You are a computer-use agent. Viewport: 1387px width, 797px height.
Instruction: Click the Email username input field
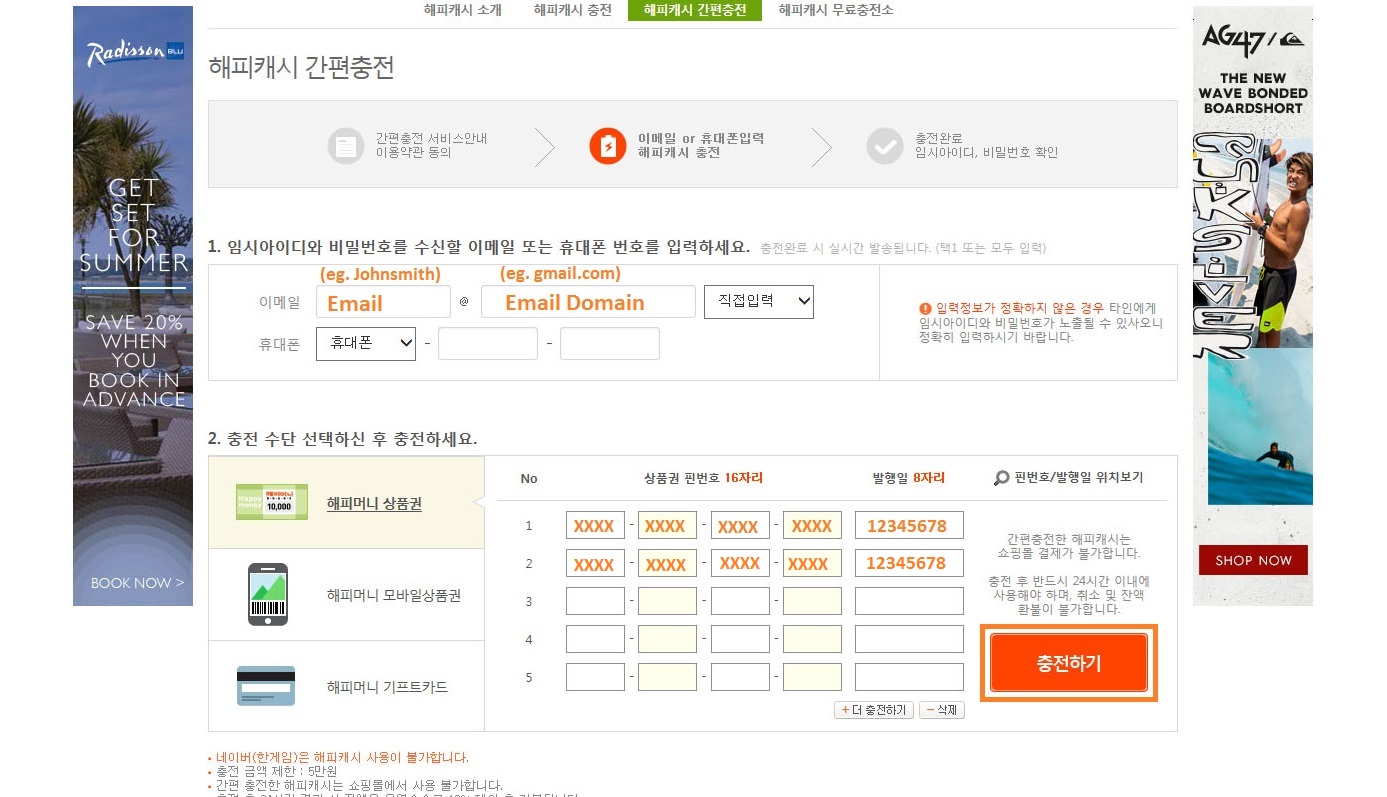point(383,302)
